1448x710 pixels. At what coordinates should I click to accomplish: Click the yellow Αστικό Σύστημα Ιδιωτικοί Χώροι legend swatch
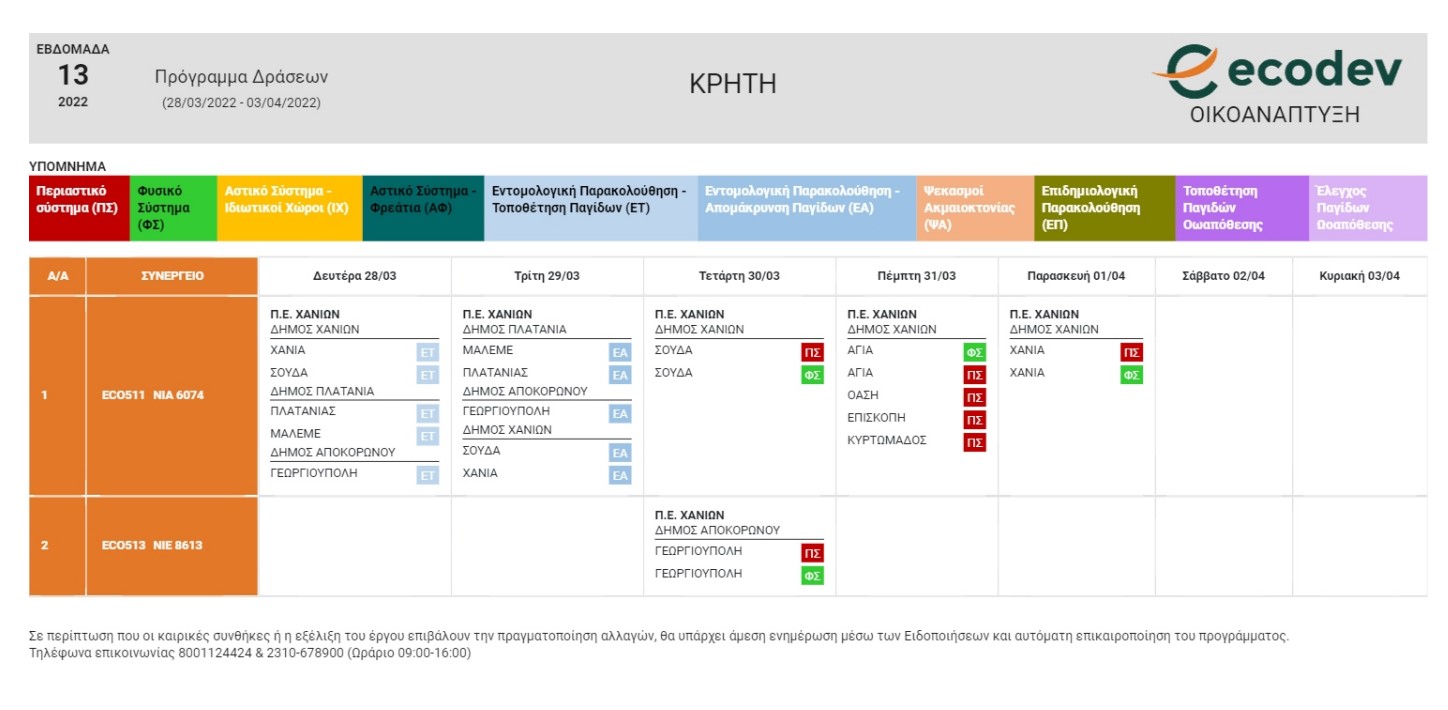click(x=289, y=208)
